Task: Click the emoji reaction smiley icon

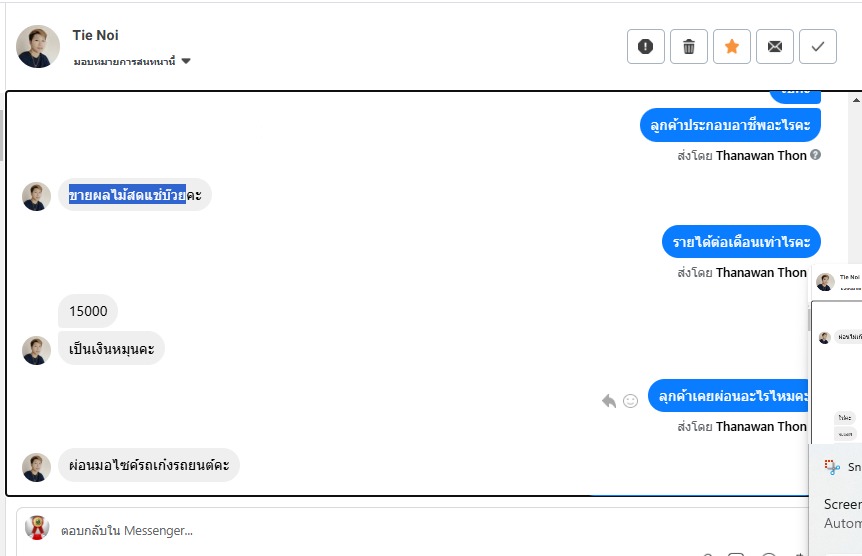Action: pyautogui.click(x=631, y=400)
